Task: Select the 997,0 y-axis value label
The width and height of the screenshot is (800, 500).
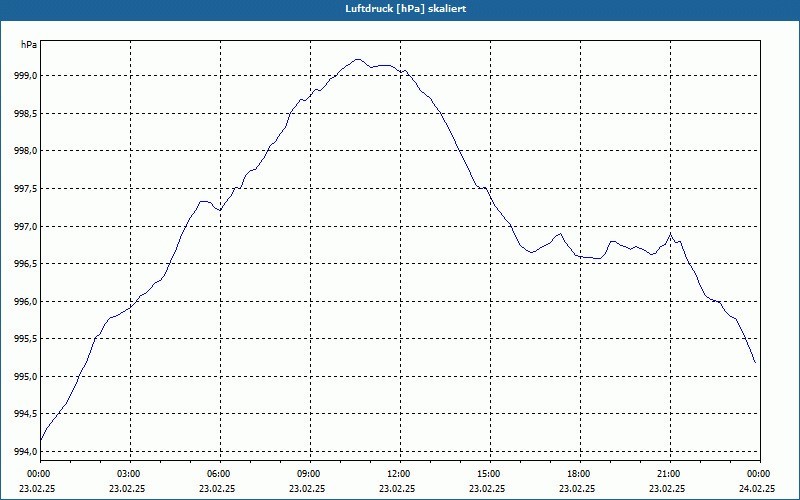Action: 25,226
